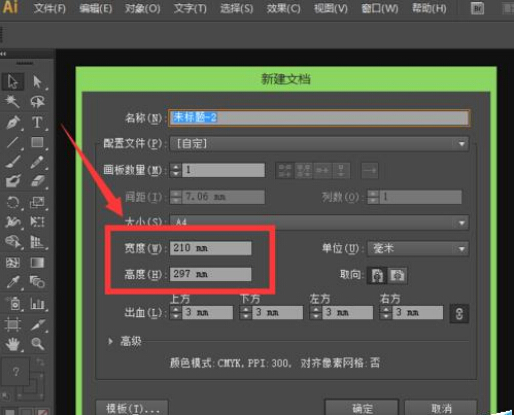Set orientation to portrait
The image size is (514, 415).
coord(377,275)
